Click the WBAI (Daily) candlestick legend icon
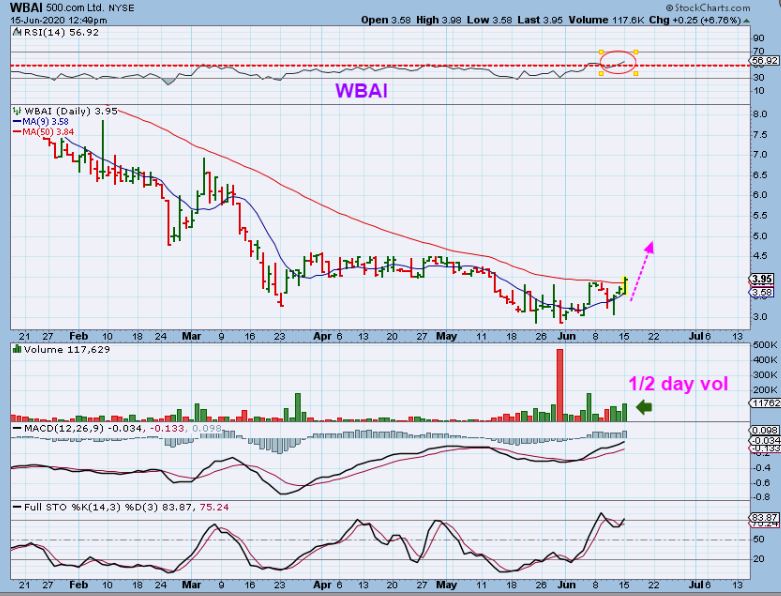 [17, 111]
